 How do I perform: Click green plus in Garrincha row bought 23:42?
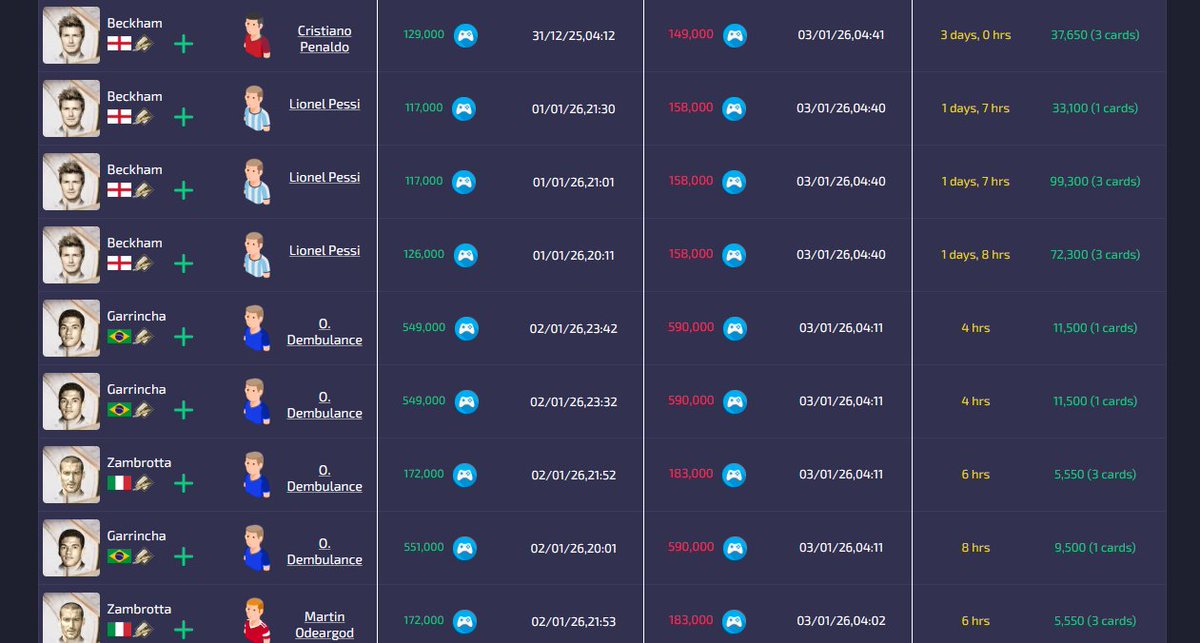pos(184,337)
